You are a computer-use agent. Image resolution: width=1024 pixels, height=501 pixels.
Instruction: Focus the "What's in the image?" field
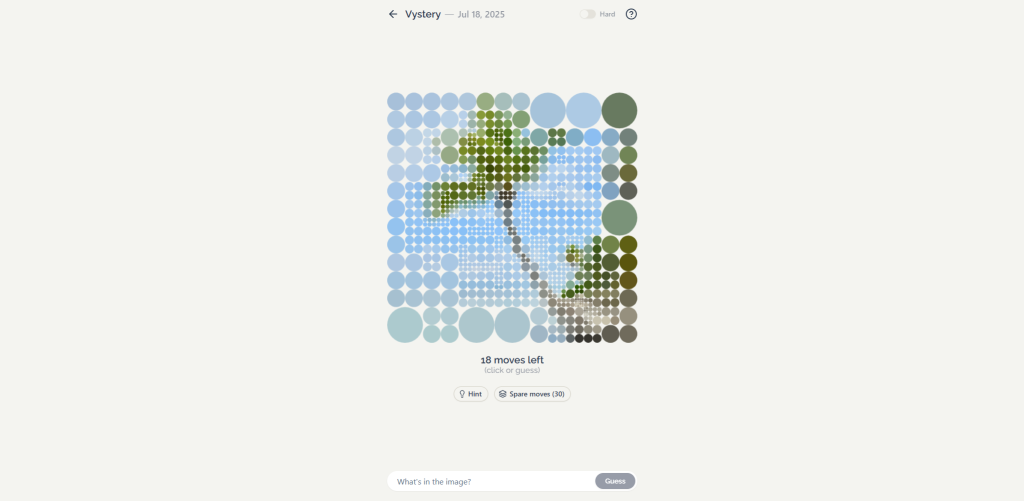(491, 481)
